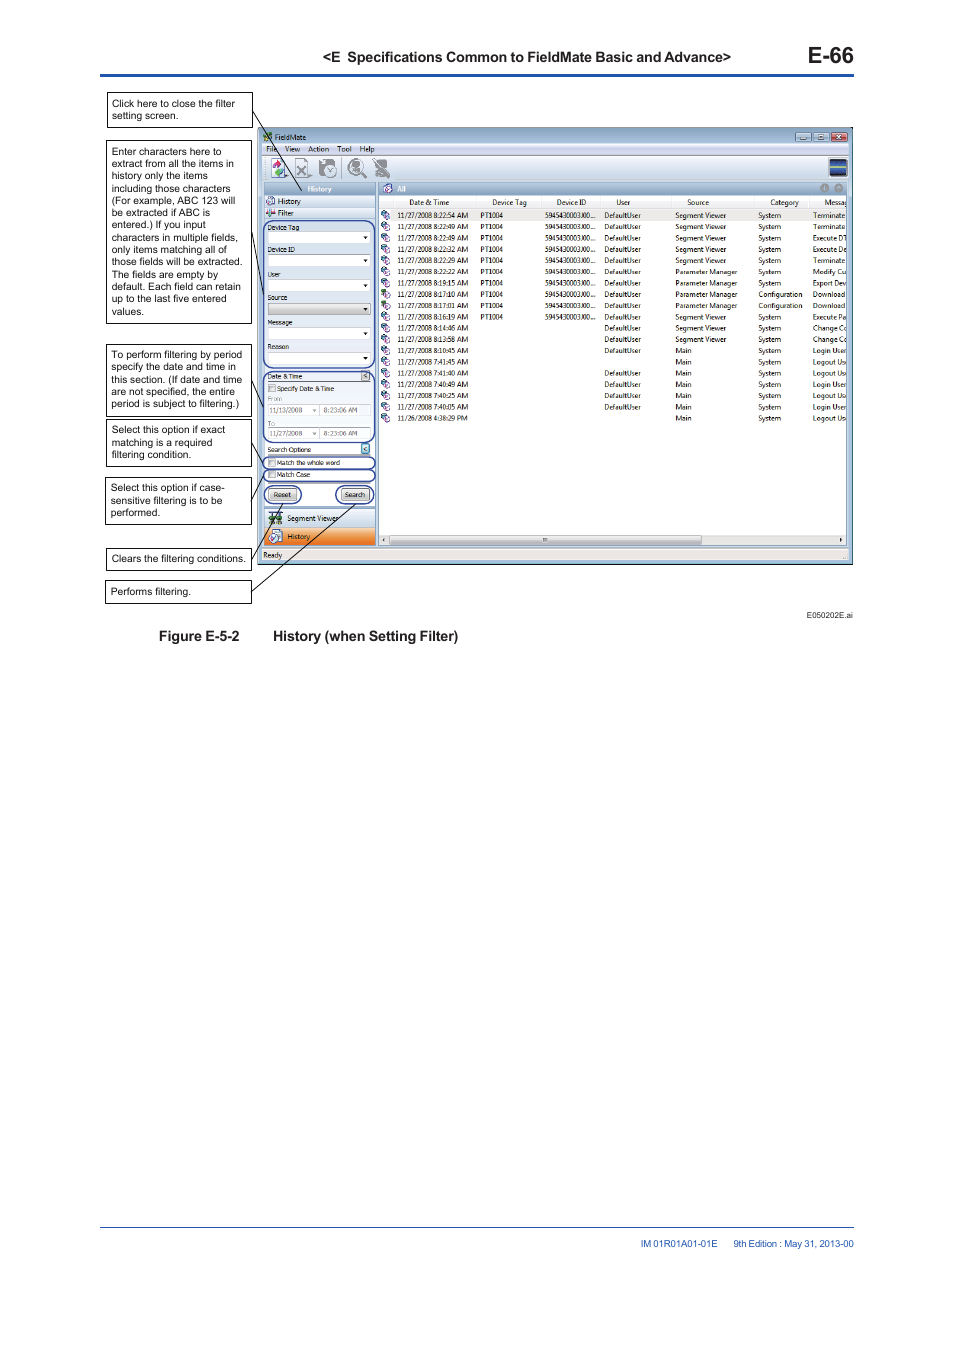Click the All header icon in list pane
Screen dimensions: 954x1350
(x=388, y=188)
